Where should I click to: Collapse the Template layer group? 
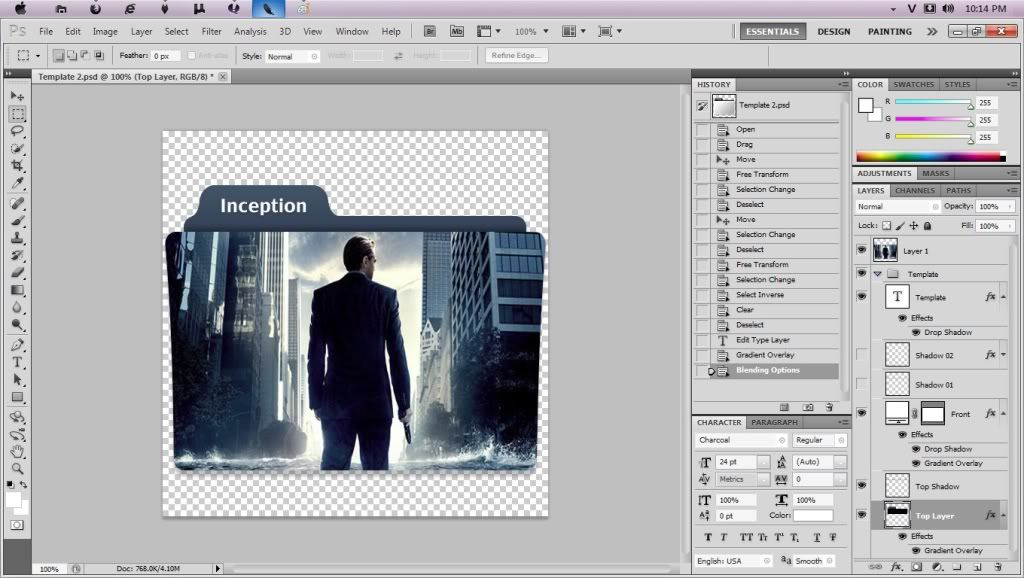[878, 274]
